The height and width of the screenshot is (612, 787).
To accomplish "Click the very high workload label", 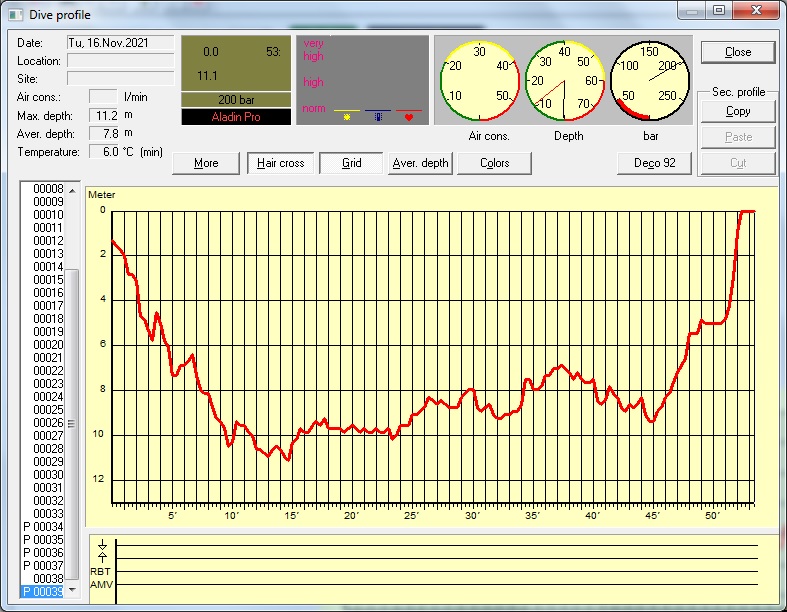I will tap(313, 50).
